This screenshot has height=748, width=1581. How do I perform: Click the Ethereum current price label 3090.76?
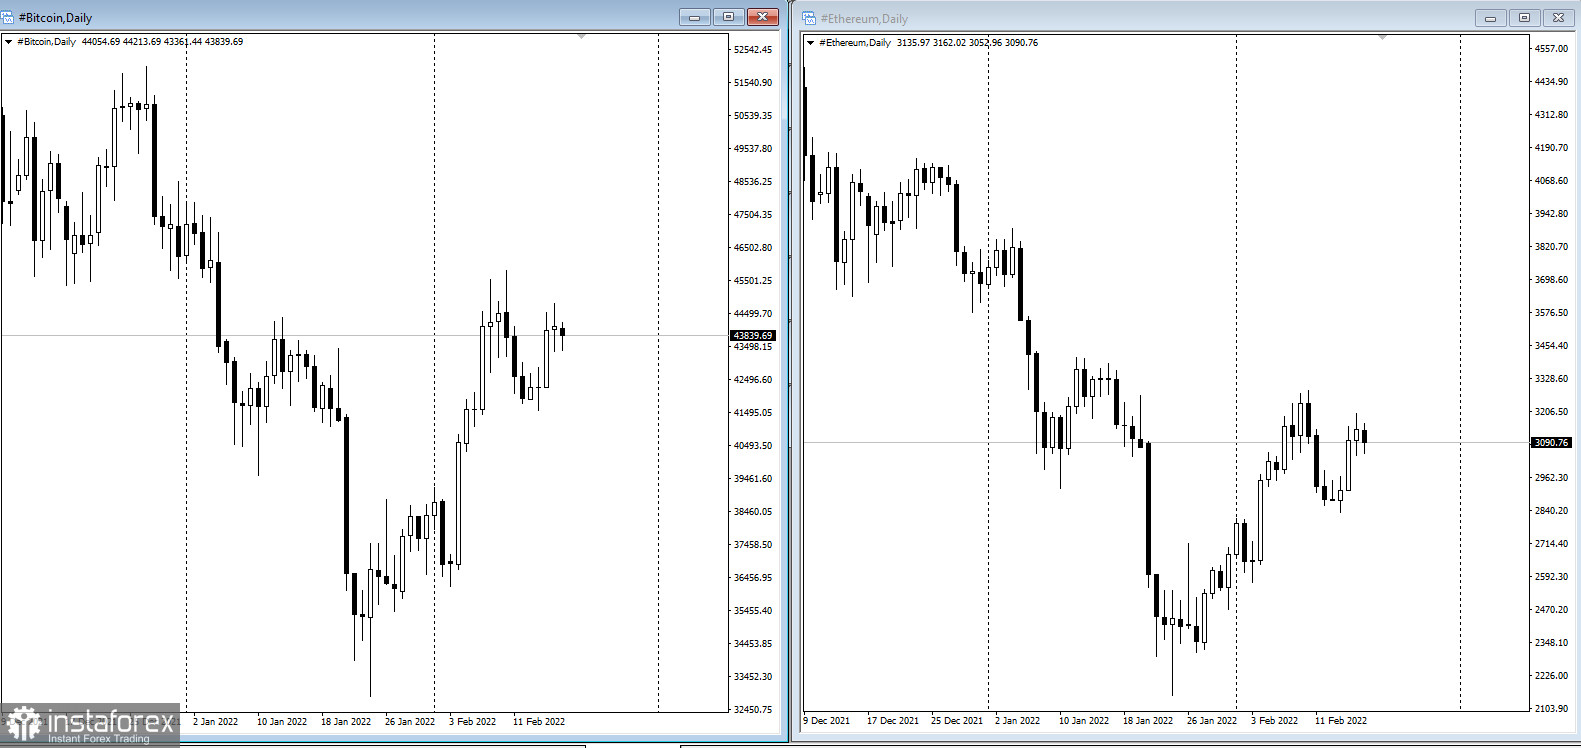[1551, 442]
